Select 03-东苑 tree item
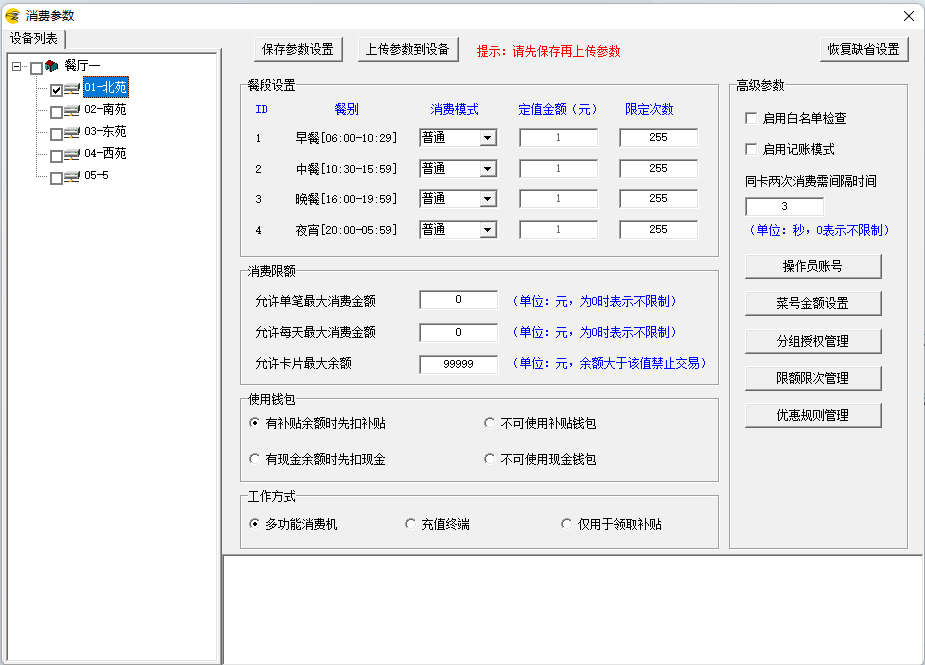This screenshot has width=925, height=665. [x=106, y=131]
